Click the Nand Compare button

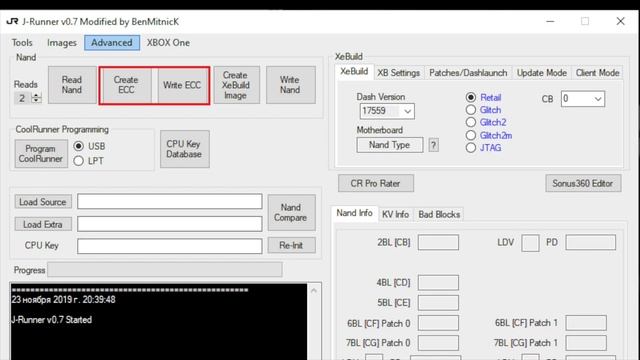tap(291, 213)
